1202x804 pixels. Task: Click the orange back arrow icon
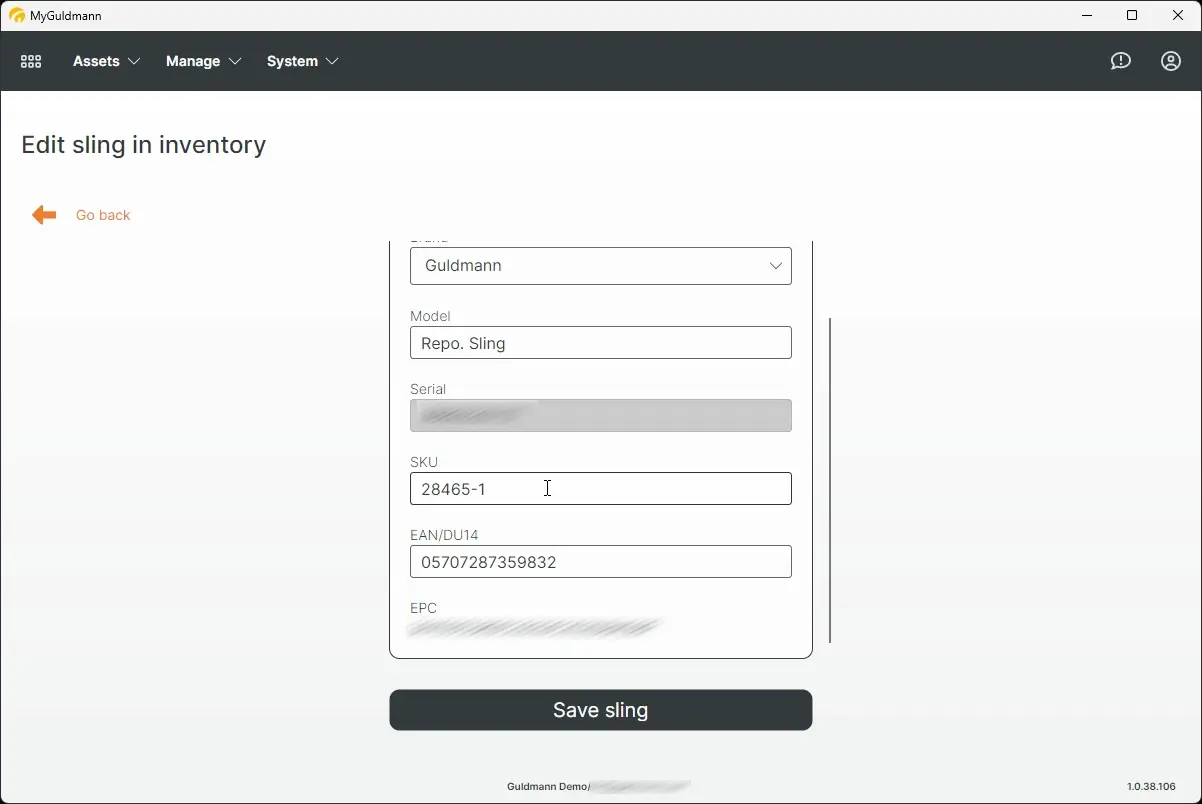click(43, 214)
